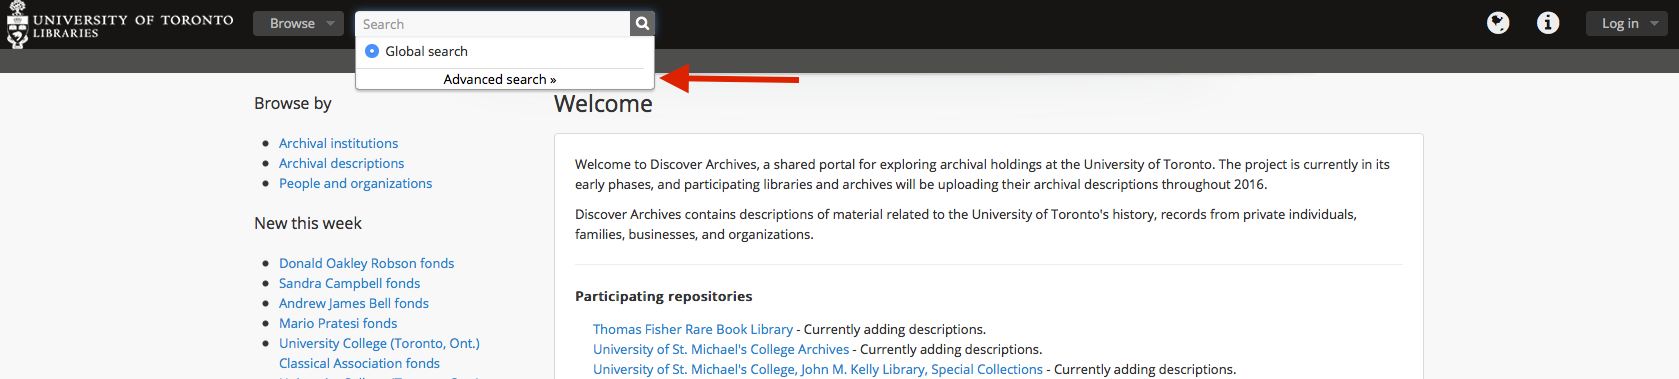Screen dimensions: 1679x379
Task: Select the Global search radio button
Action: pyautogui.click(x=372, y=51)
